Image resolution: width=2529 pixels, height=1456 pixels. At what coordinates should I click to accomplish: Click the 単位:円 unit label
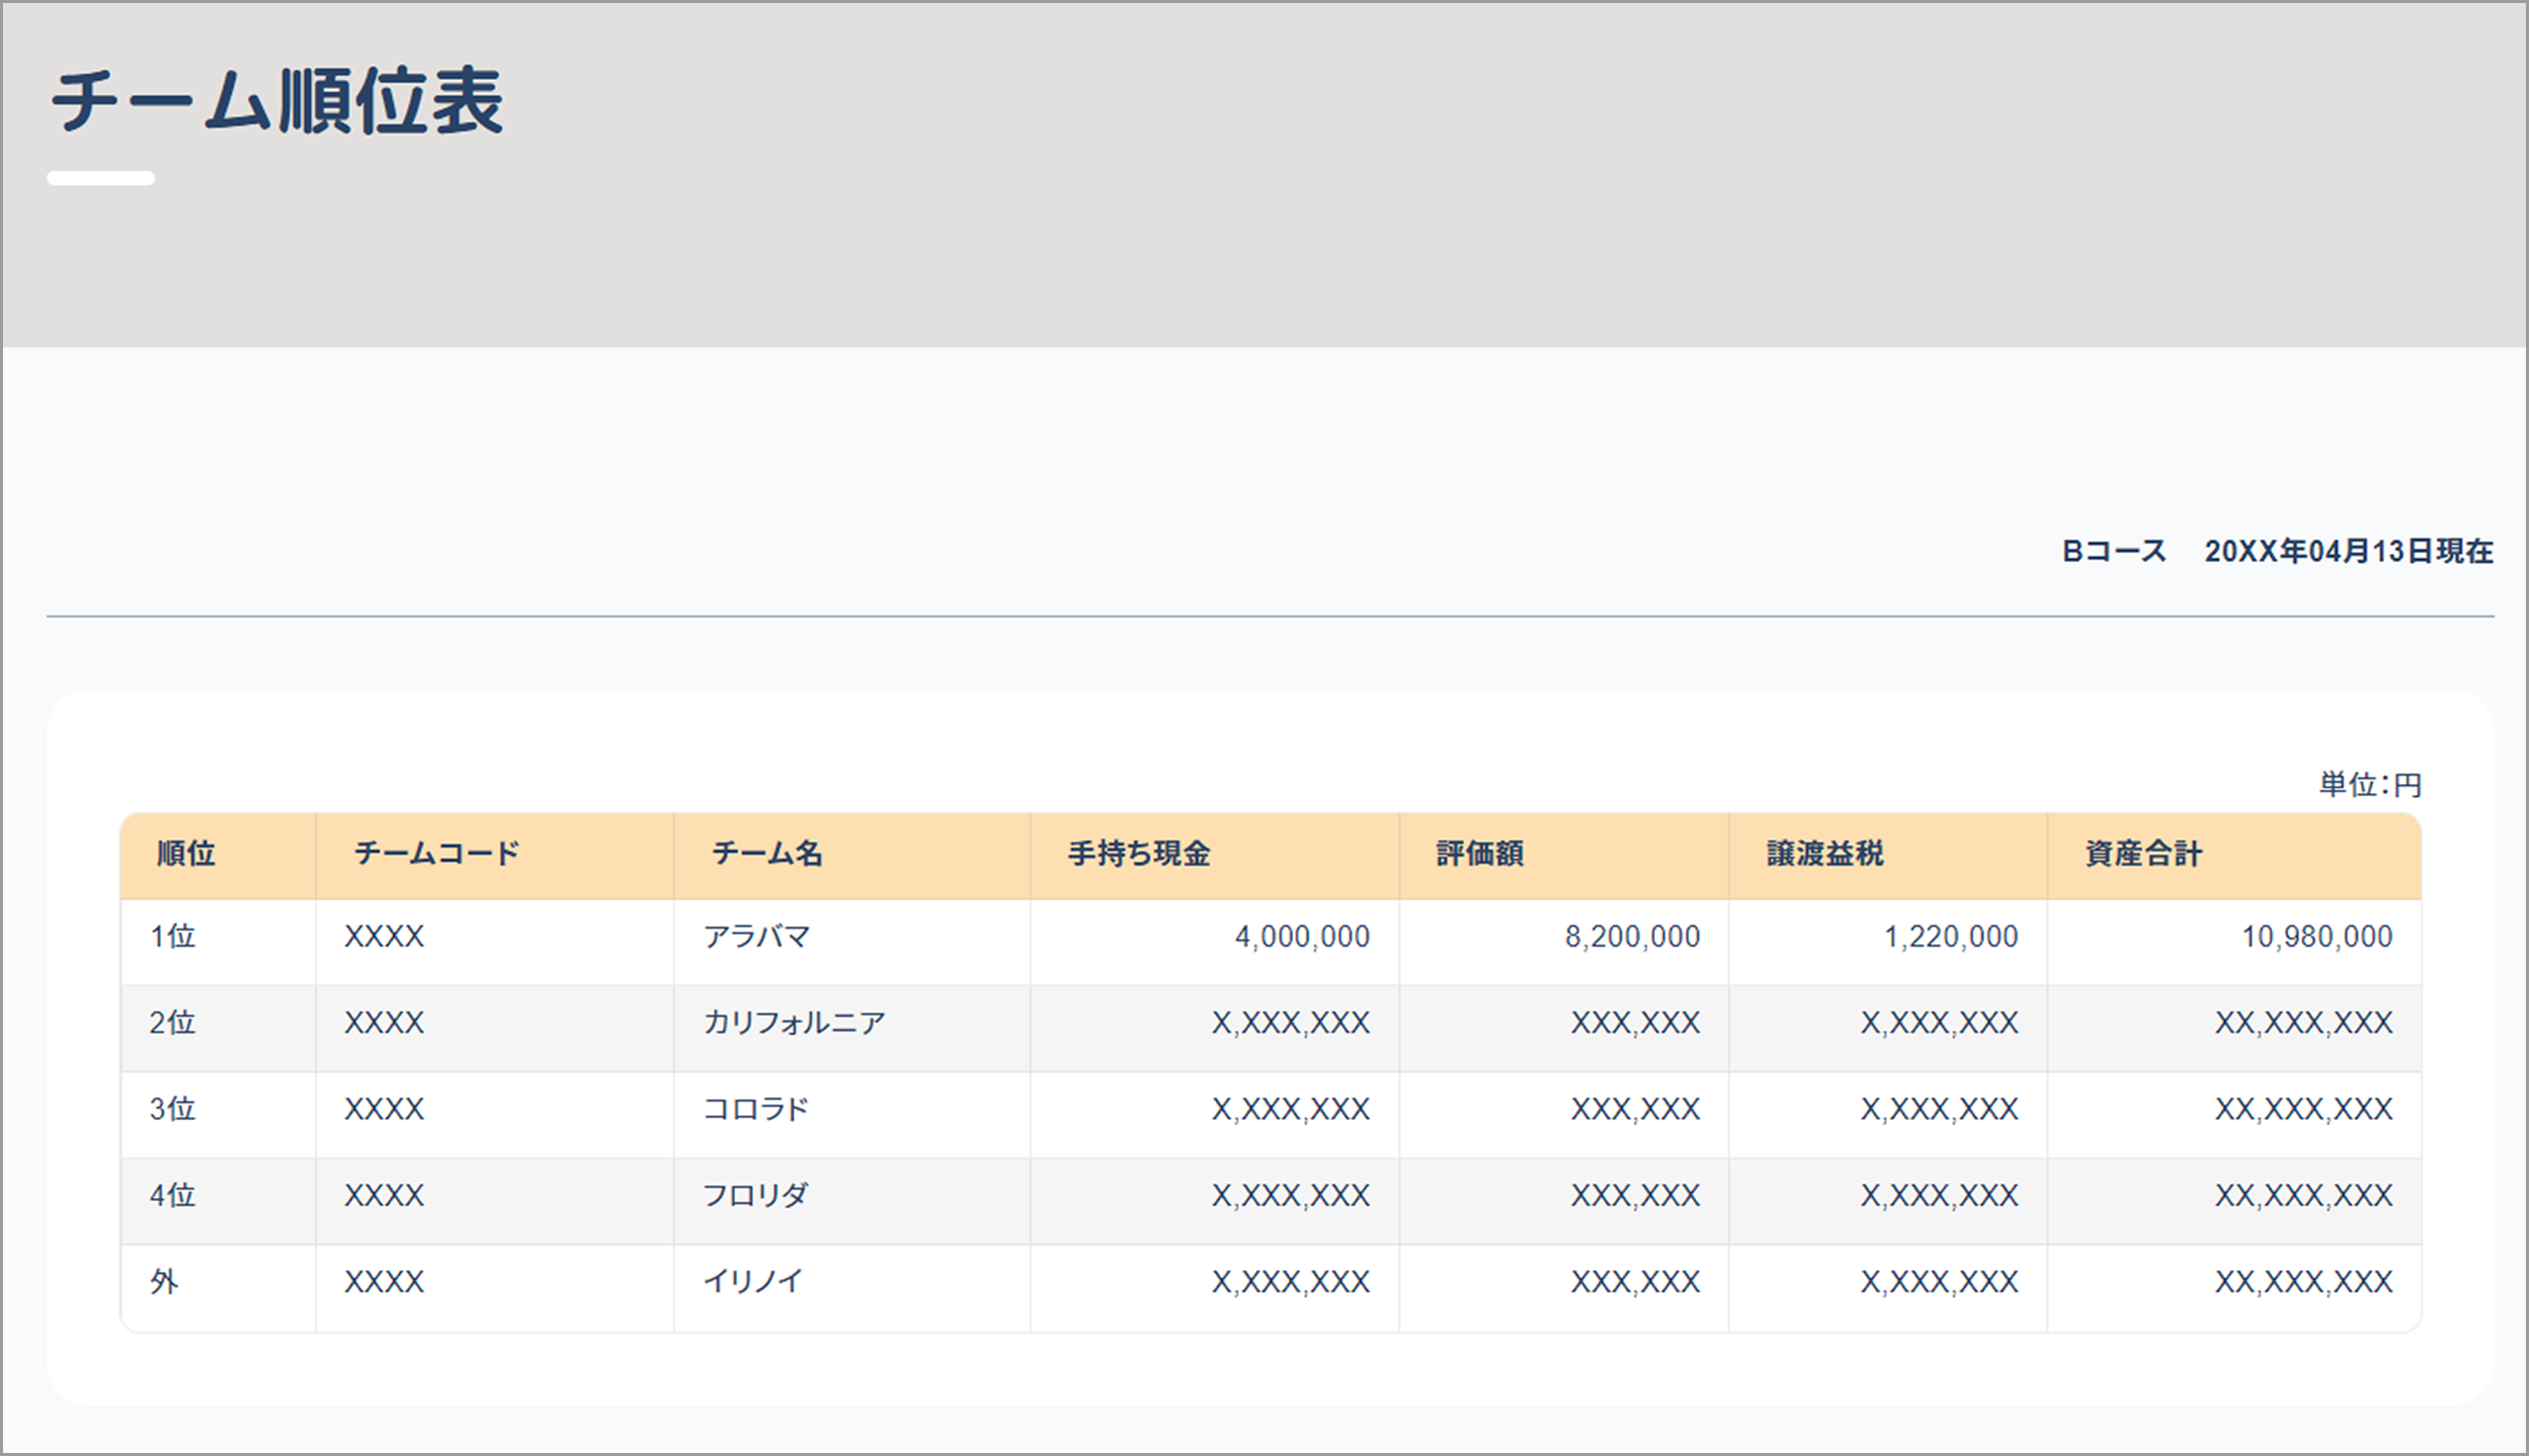tap(2370, 785)
